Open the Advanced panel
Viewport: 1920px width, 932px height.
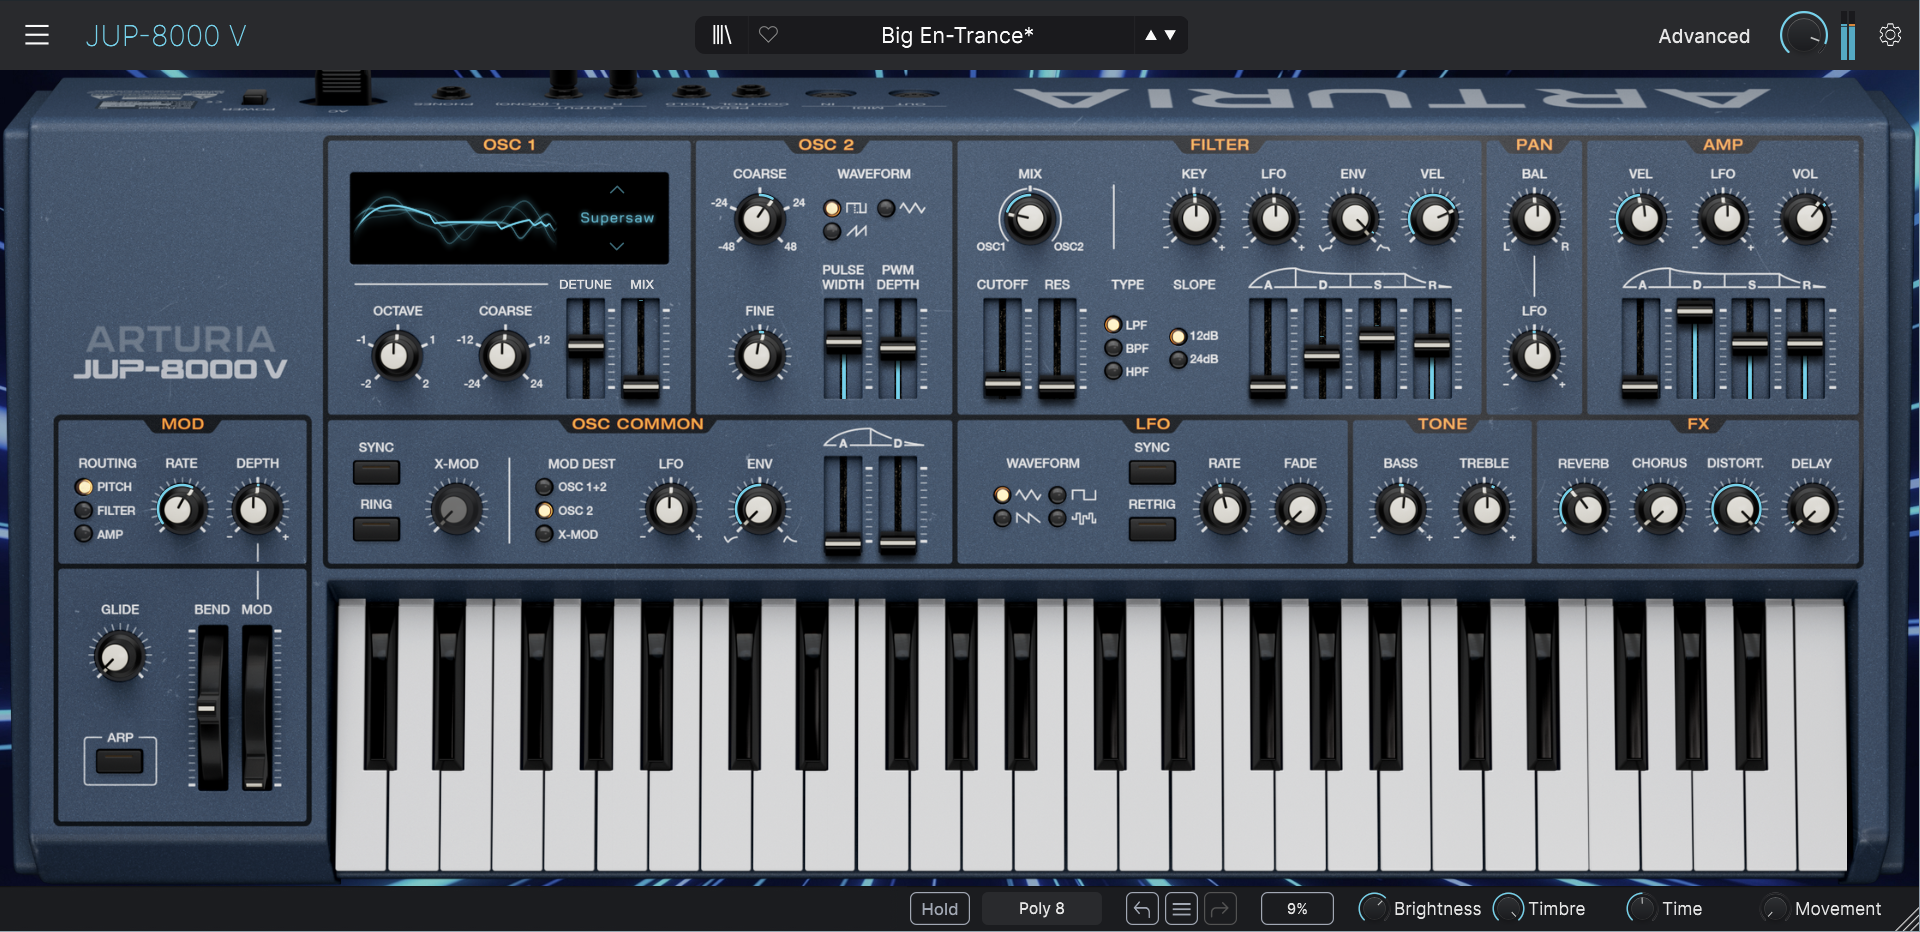[1703, 35]
